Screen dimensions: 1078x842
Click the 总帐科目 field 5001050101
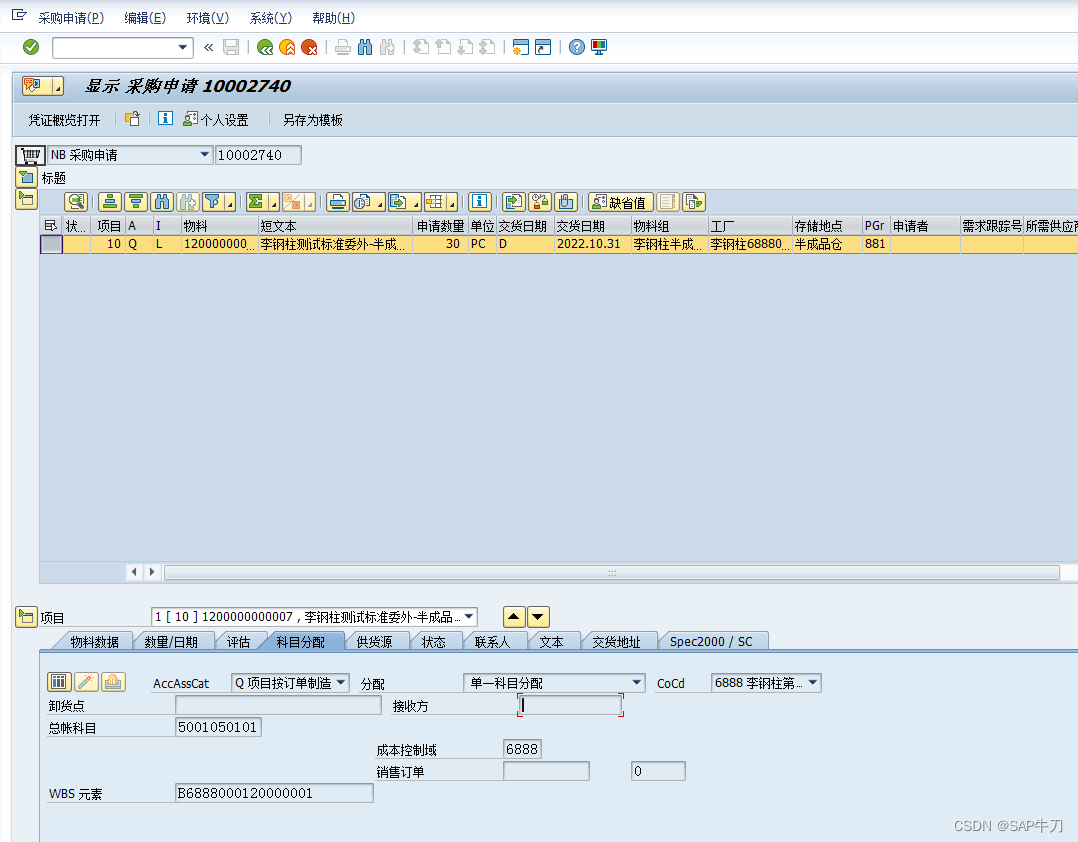coord(218,727)
